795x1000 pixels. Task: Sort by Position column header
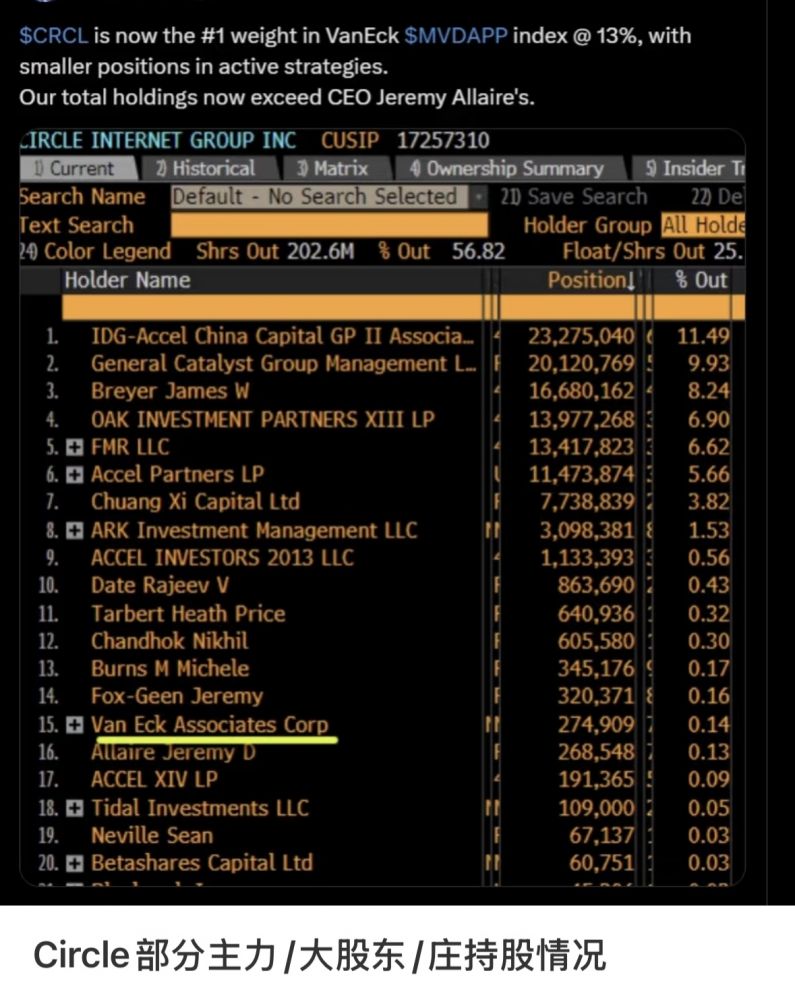591,280
